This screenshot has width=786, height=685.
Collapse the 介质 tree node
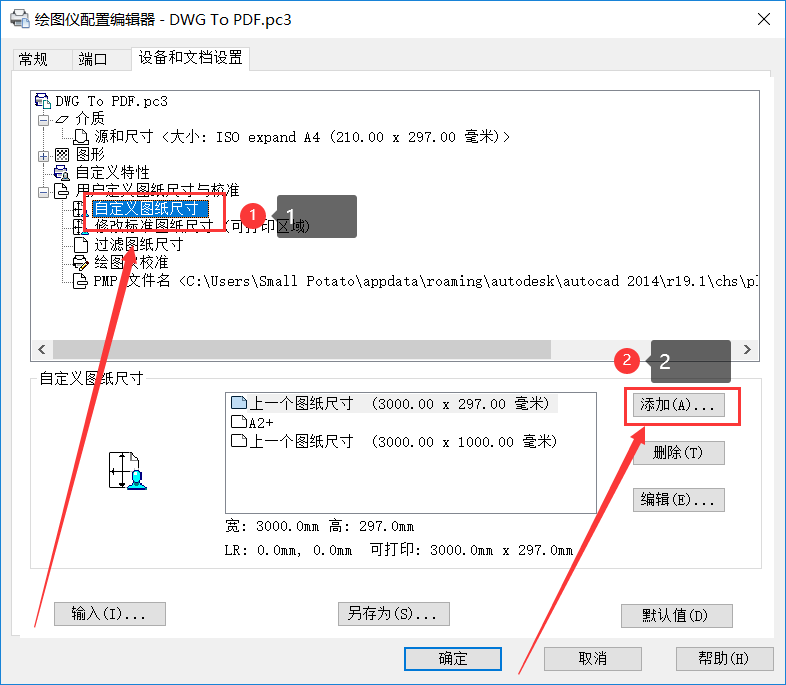pos(44,120)
